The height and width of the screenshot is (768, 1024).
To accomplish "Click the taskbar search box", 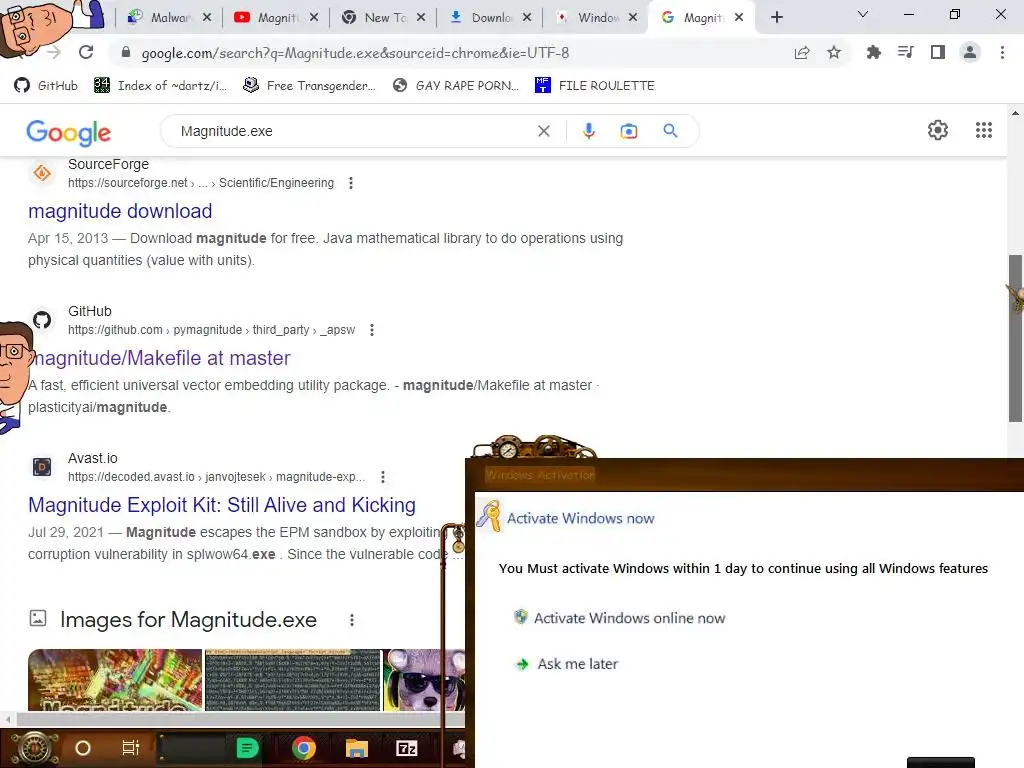I will tap(191, 748).
